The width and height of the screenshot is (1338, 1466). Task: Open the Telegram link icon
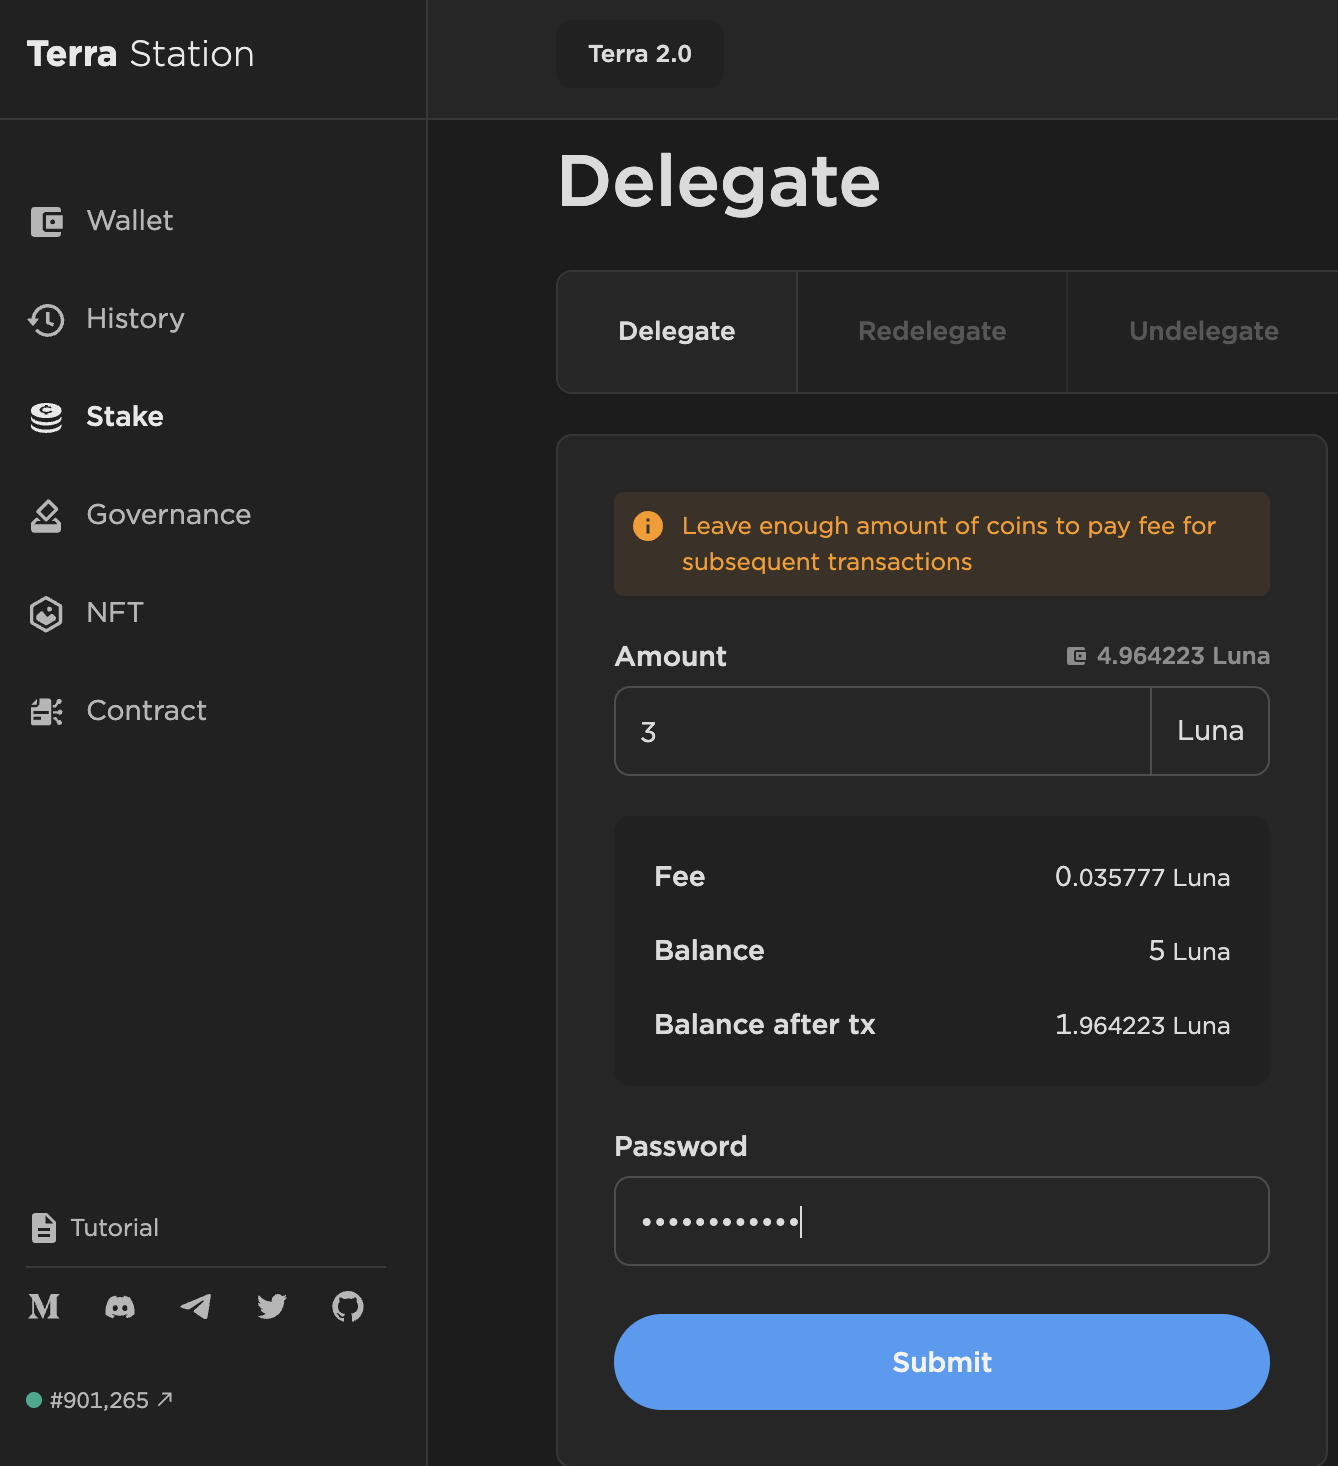196,1307
